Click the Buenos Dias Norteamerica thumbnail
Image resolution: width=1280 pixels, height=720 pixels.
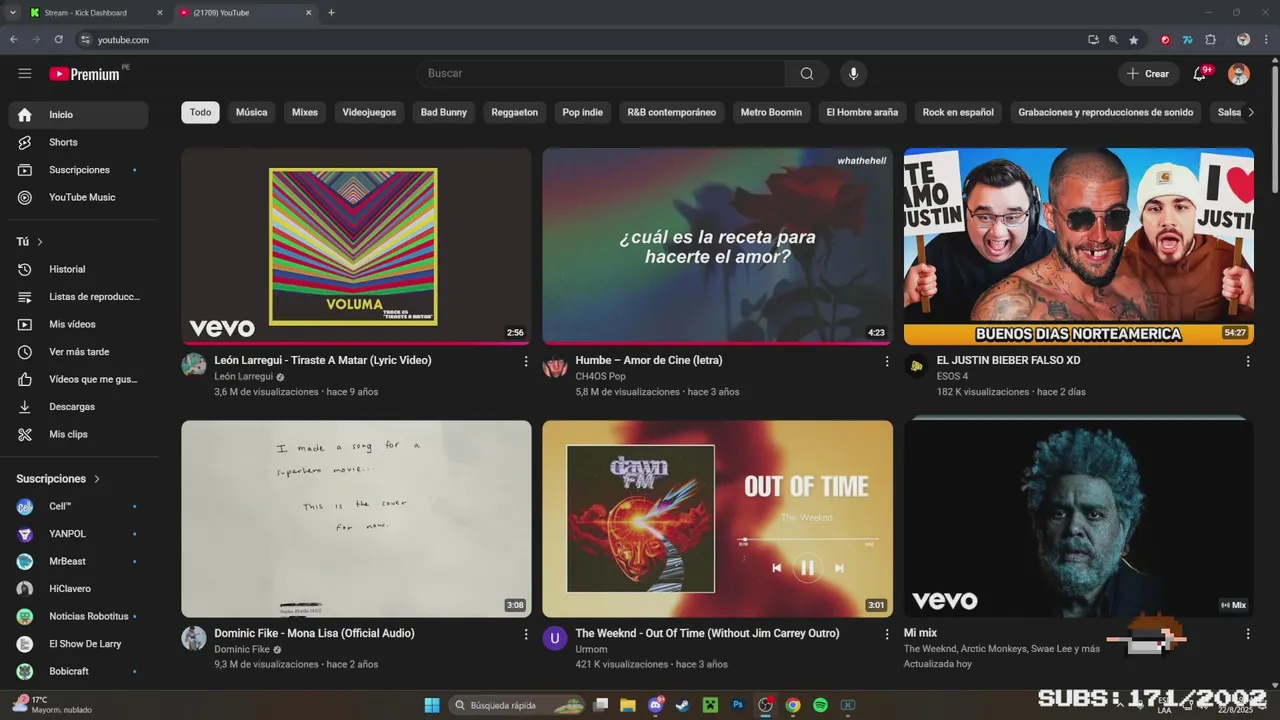[1079, 246]
